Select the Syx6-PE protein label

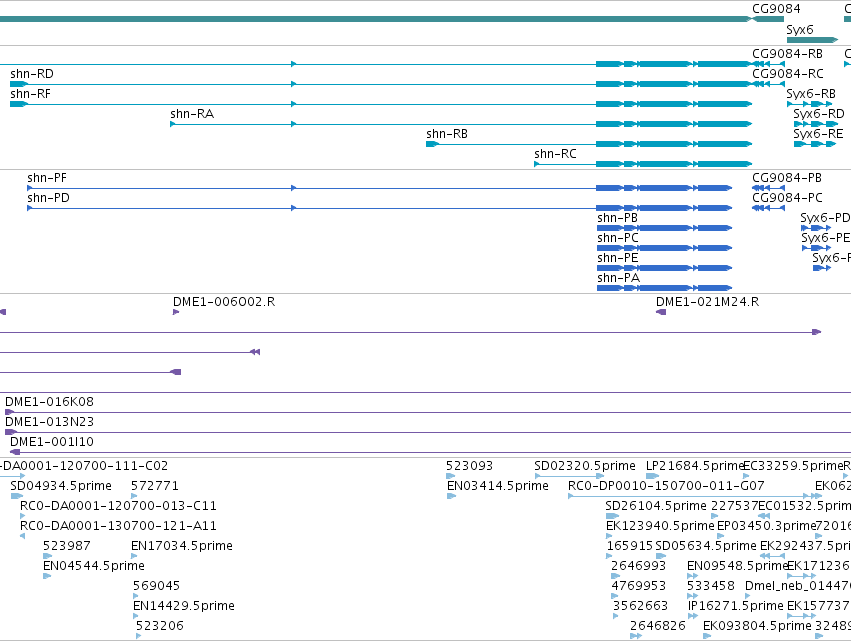[825, 238]
